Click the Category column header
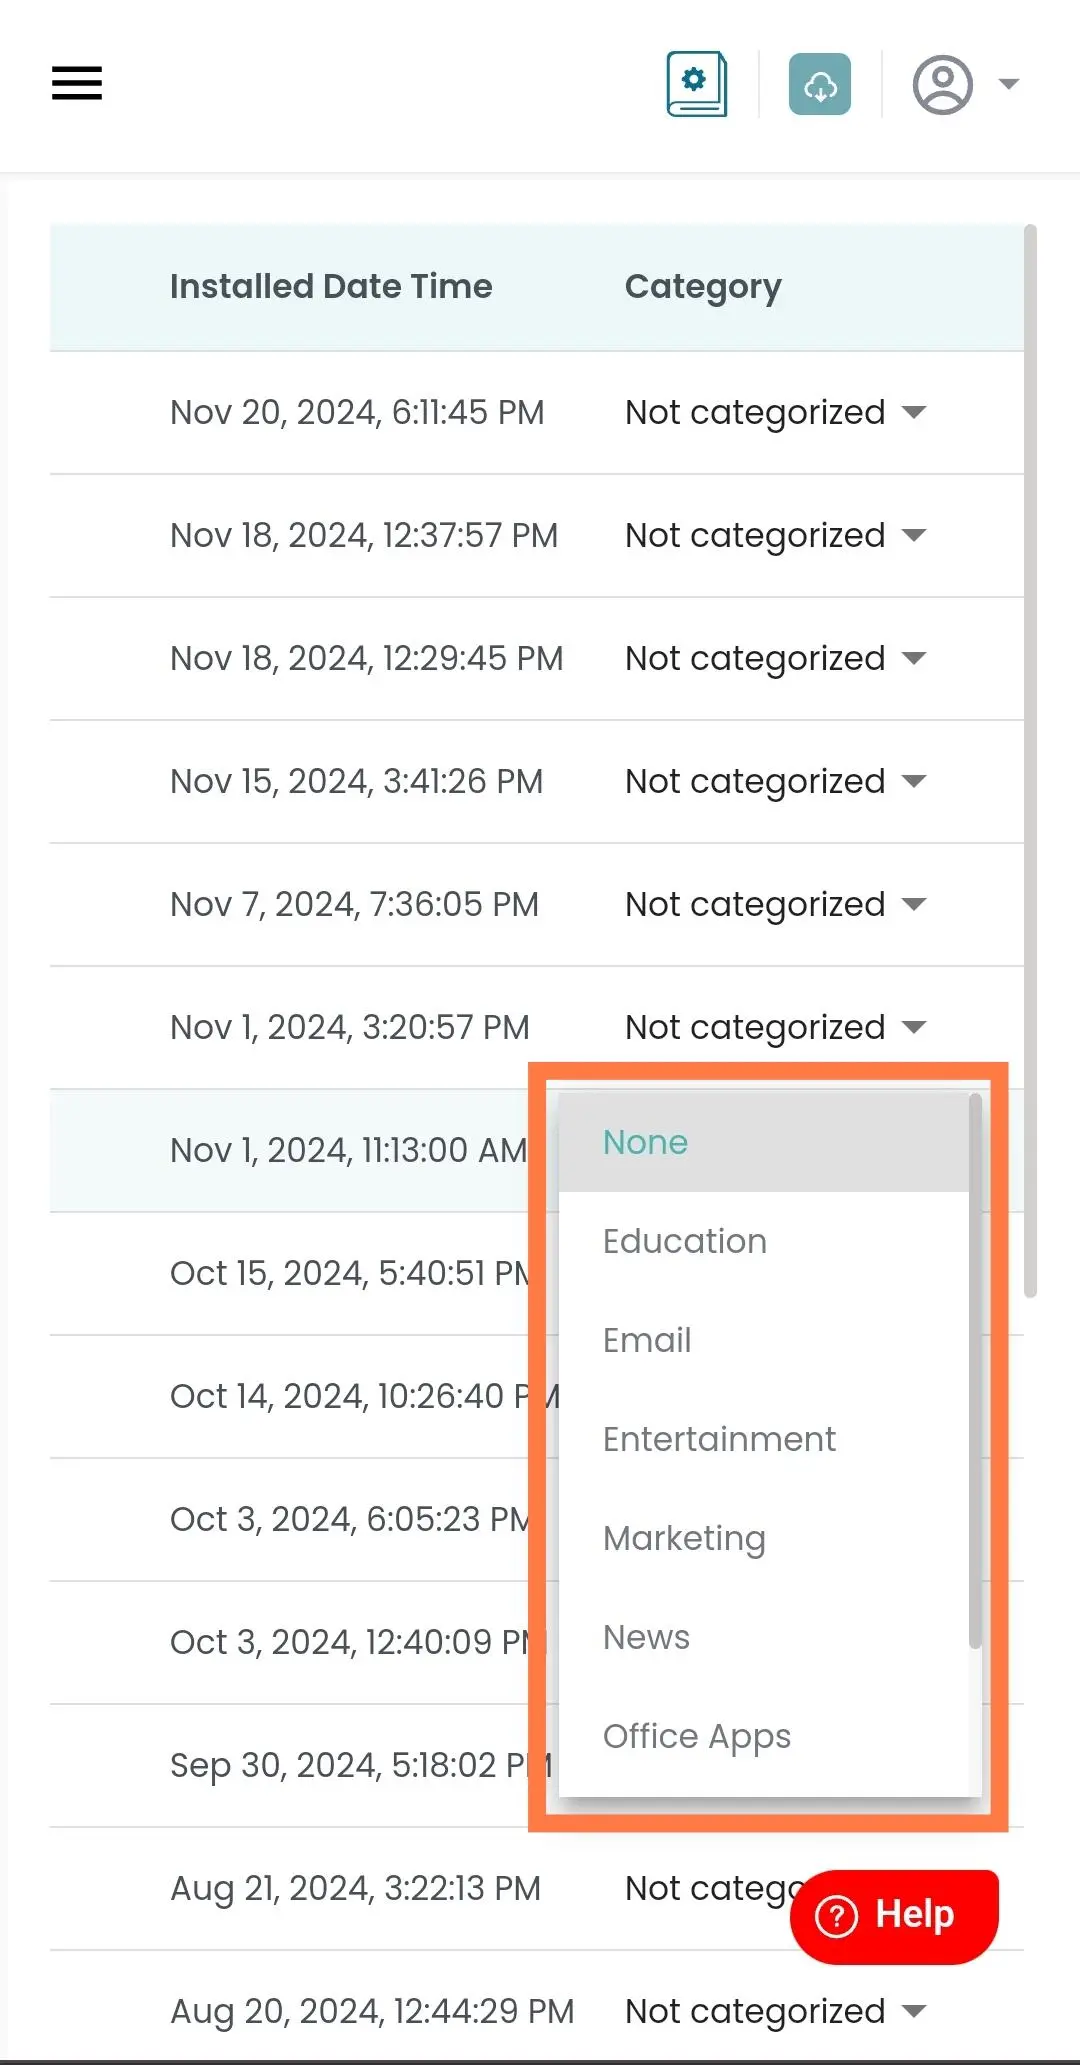The width and height of the screenshot is (1080, 2065). tap(703, 287)
